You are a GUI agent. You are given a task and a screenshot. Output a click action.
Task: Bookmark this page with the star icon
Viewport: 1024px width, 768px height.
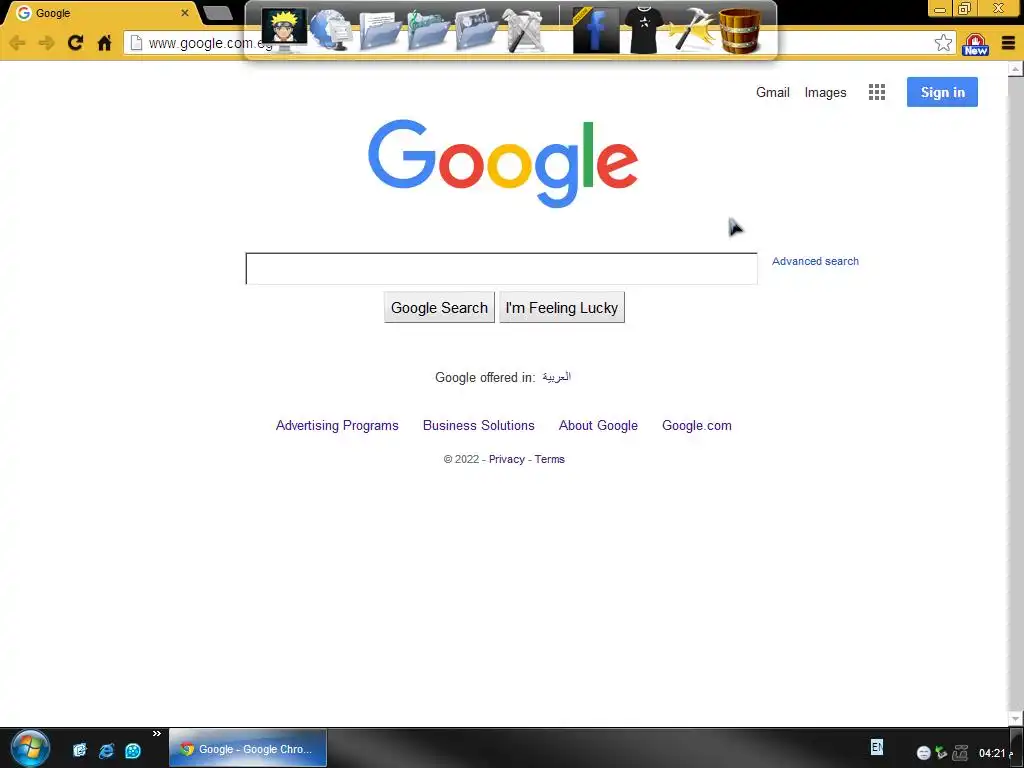click(943, 43)
